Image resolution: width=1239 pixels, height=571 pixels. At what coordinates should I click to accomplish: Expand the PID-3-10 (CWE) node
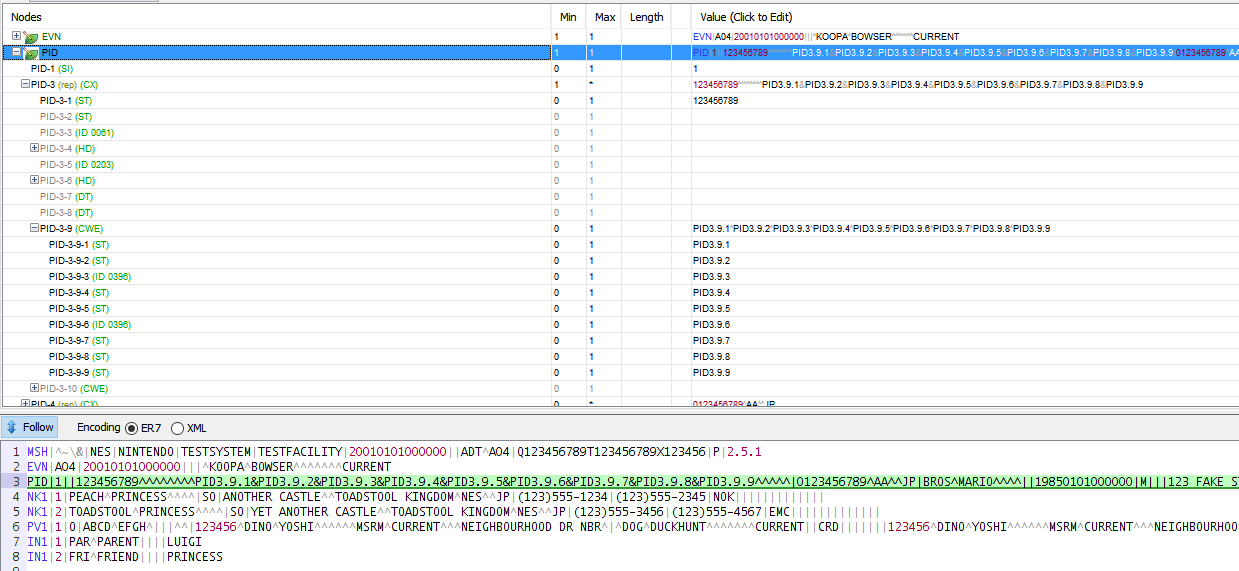coord(34,388)
